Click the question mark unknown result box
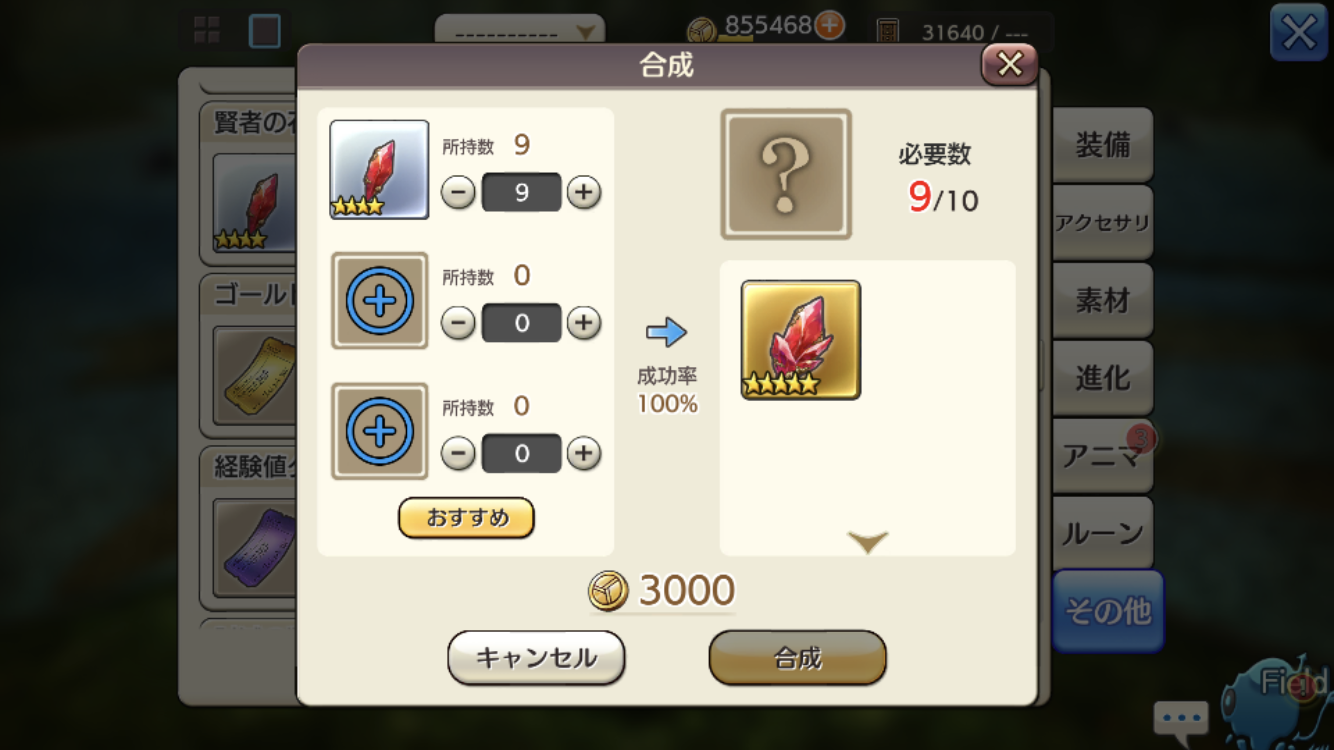The image size is (1334, 750). pos(786,174)
